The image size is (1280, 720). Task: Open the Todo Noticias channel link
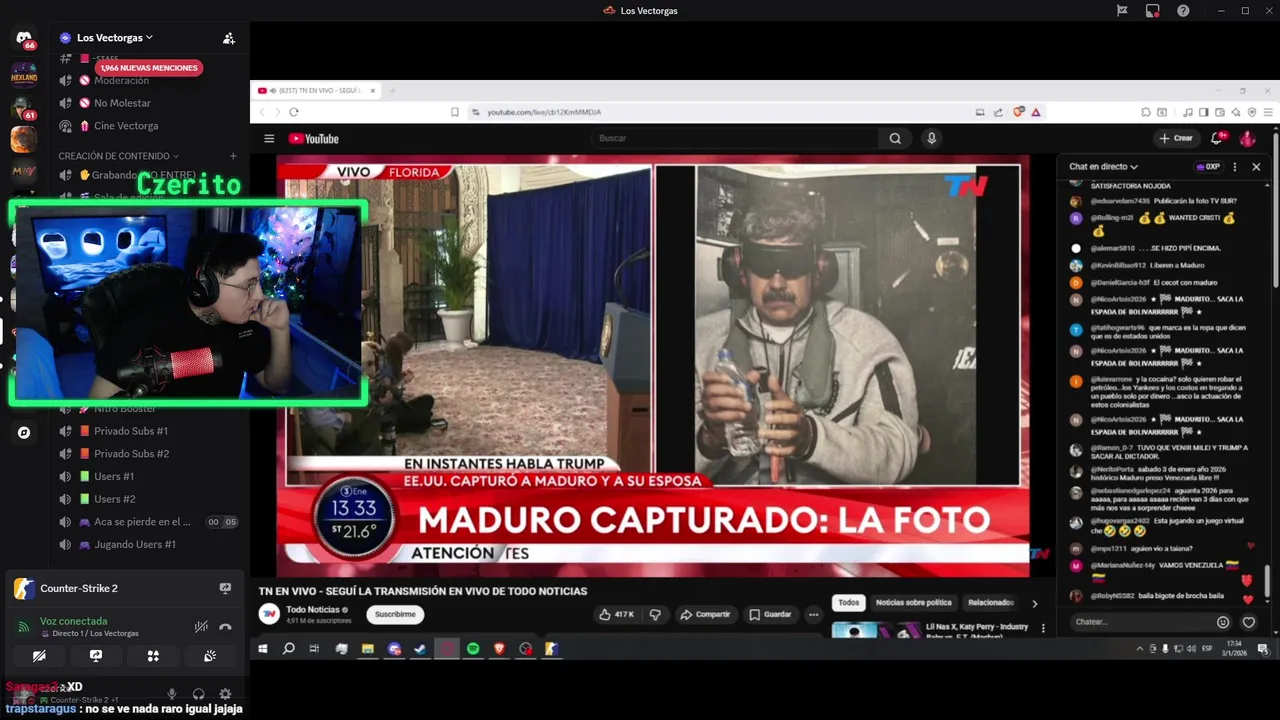point(314,609)
